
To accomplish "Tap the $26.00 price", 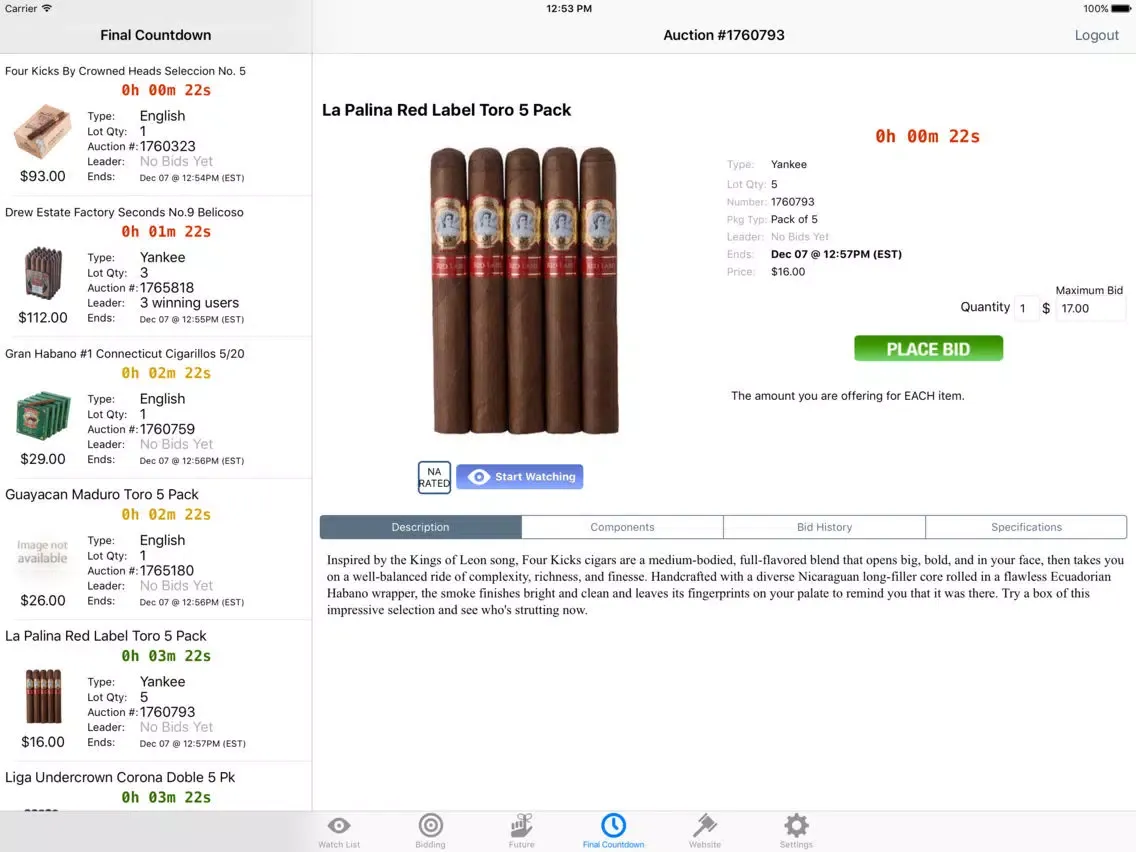I will (x=43, y=600).
